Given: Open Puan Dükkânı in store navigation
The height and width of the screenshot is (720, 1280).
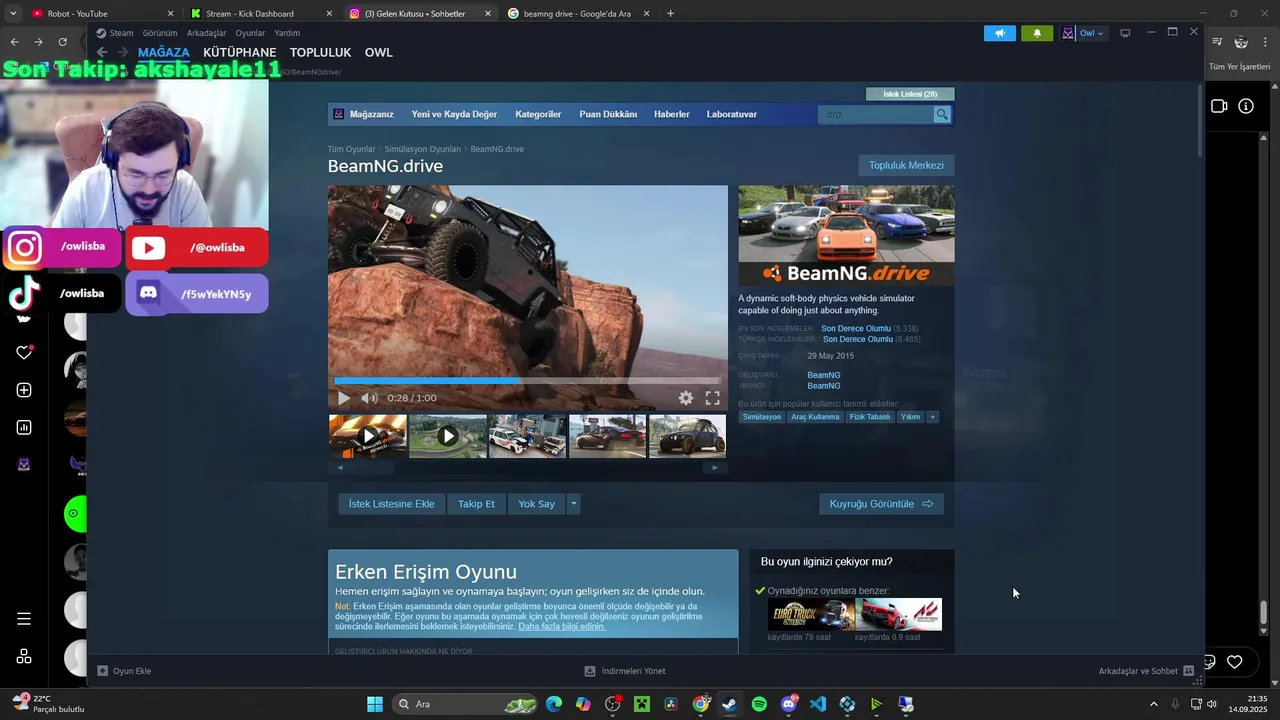Looking at the screenshot, I should click(608, 115).
